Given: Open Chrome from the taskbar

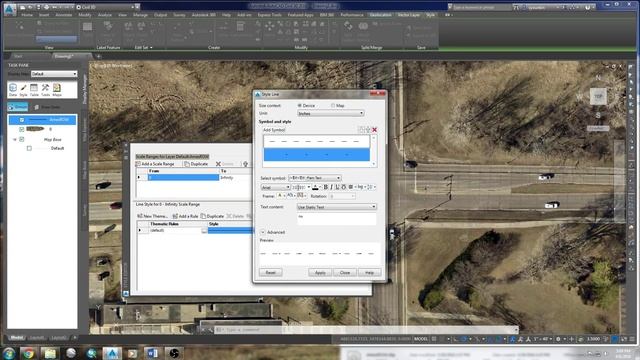Looking at the screenshot, I should click(28, 353).
